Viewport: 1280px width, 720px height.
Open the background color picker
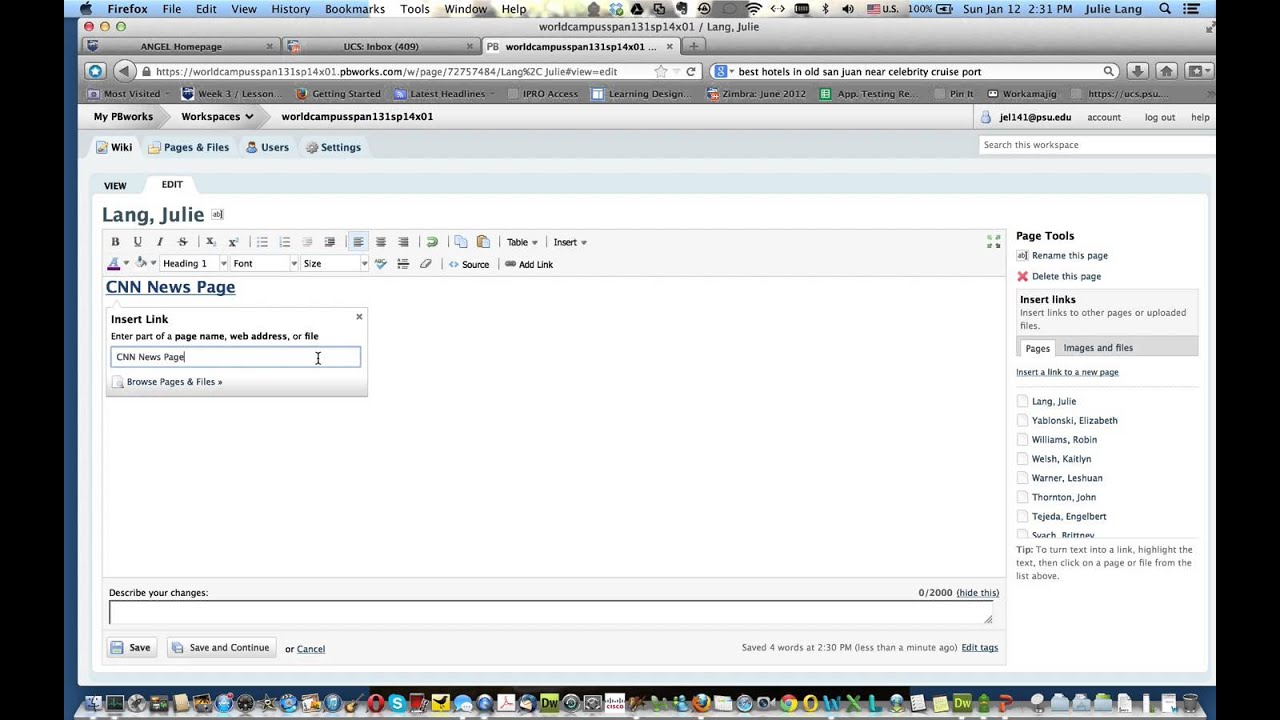[x=146, y=264]
